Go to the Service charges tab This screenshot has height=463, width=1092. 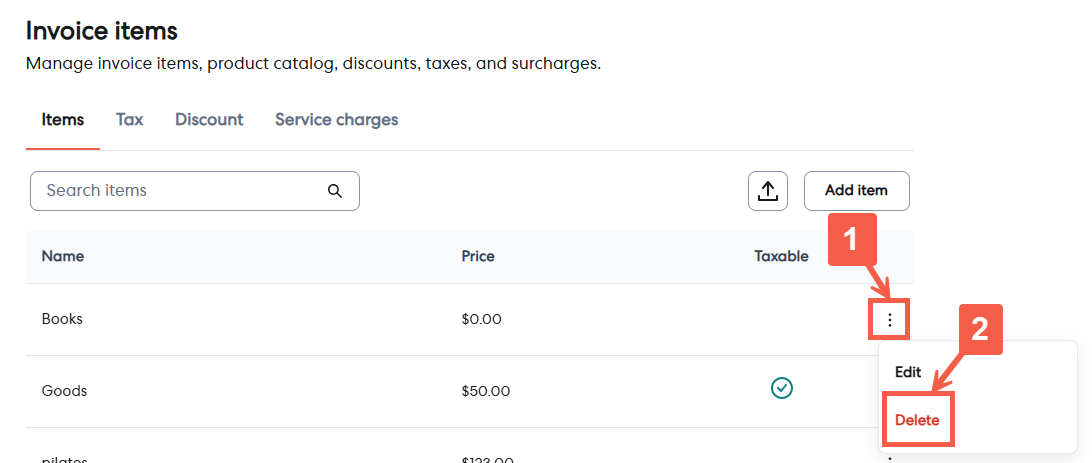click(336, 120)
